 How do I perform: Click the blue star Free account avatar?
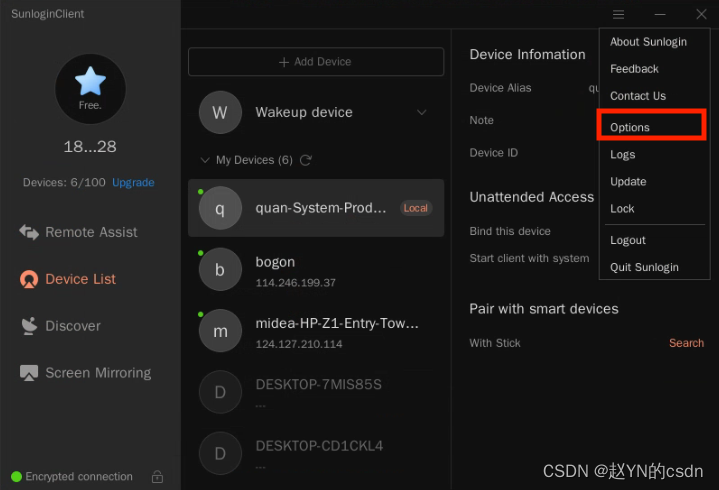tap(90, 88)
